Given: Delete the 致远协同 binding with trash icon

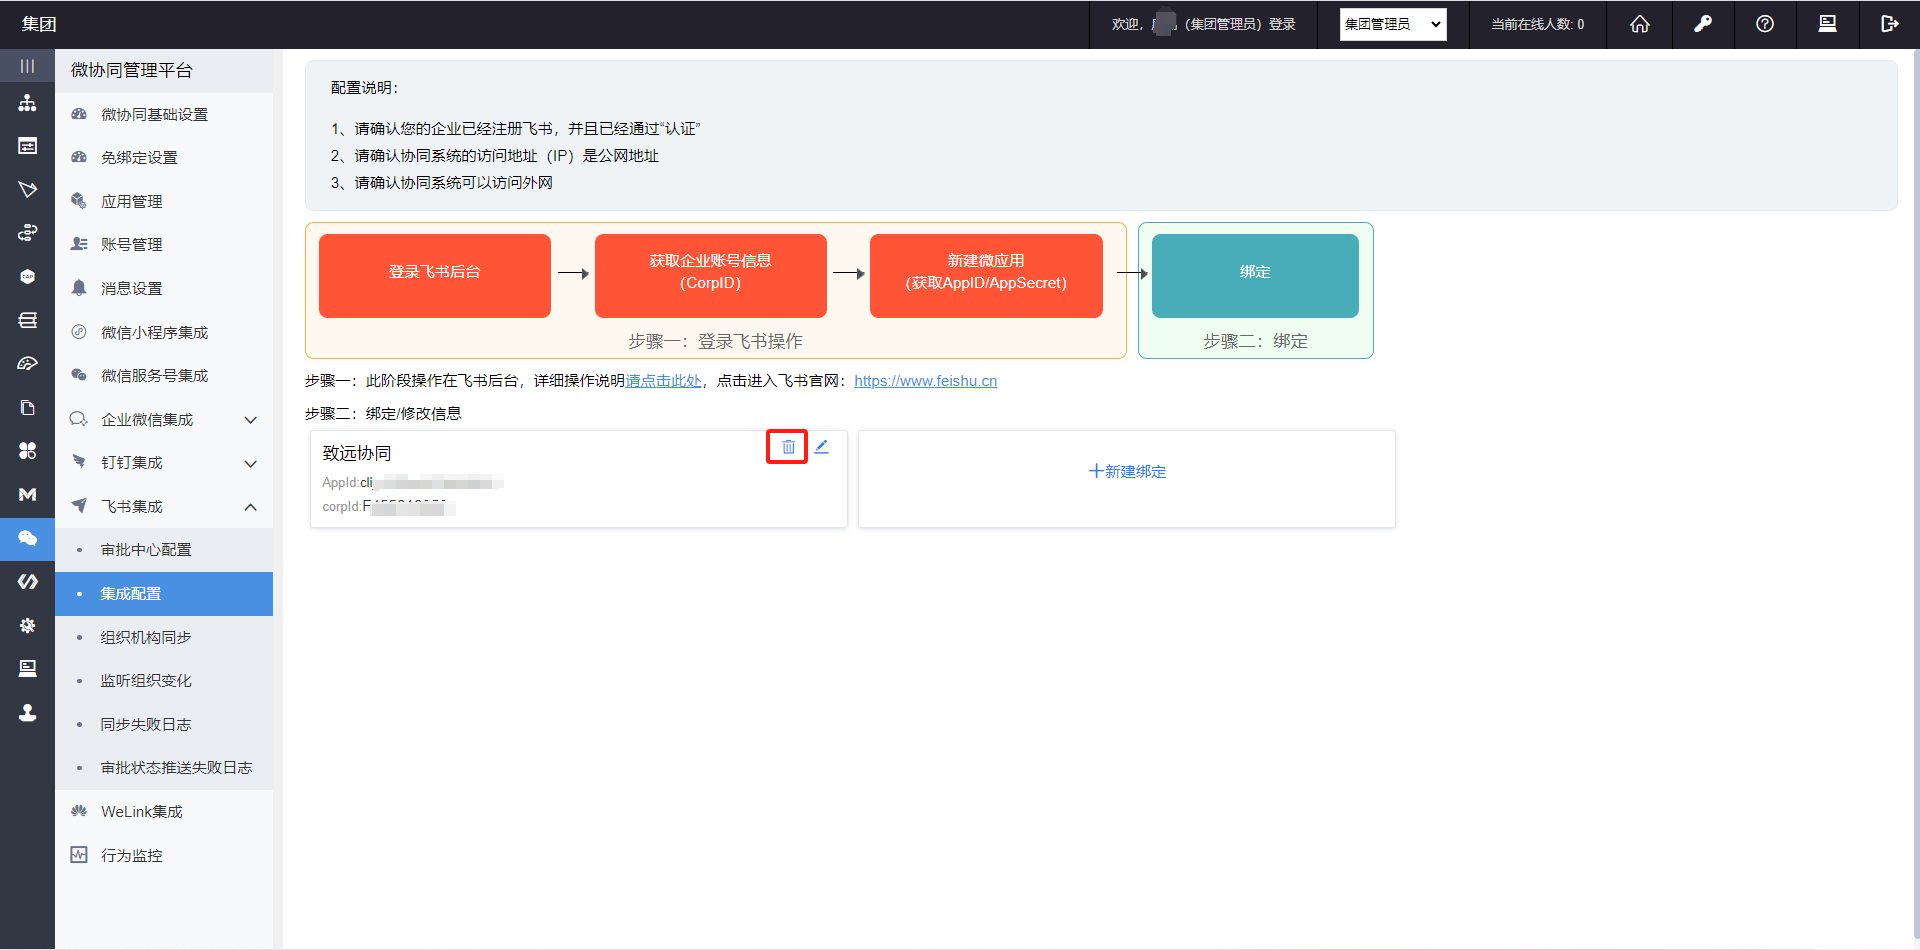Looking at the screenshot, I should click(x=788, y=447).
